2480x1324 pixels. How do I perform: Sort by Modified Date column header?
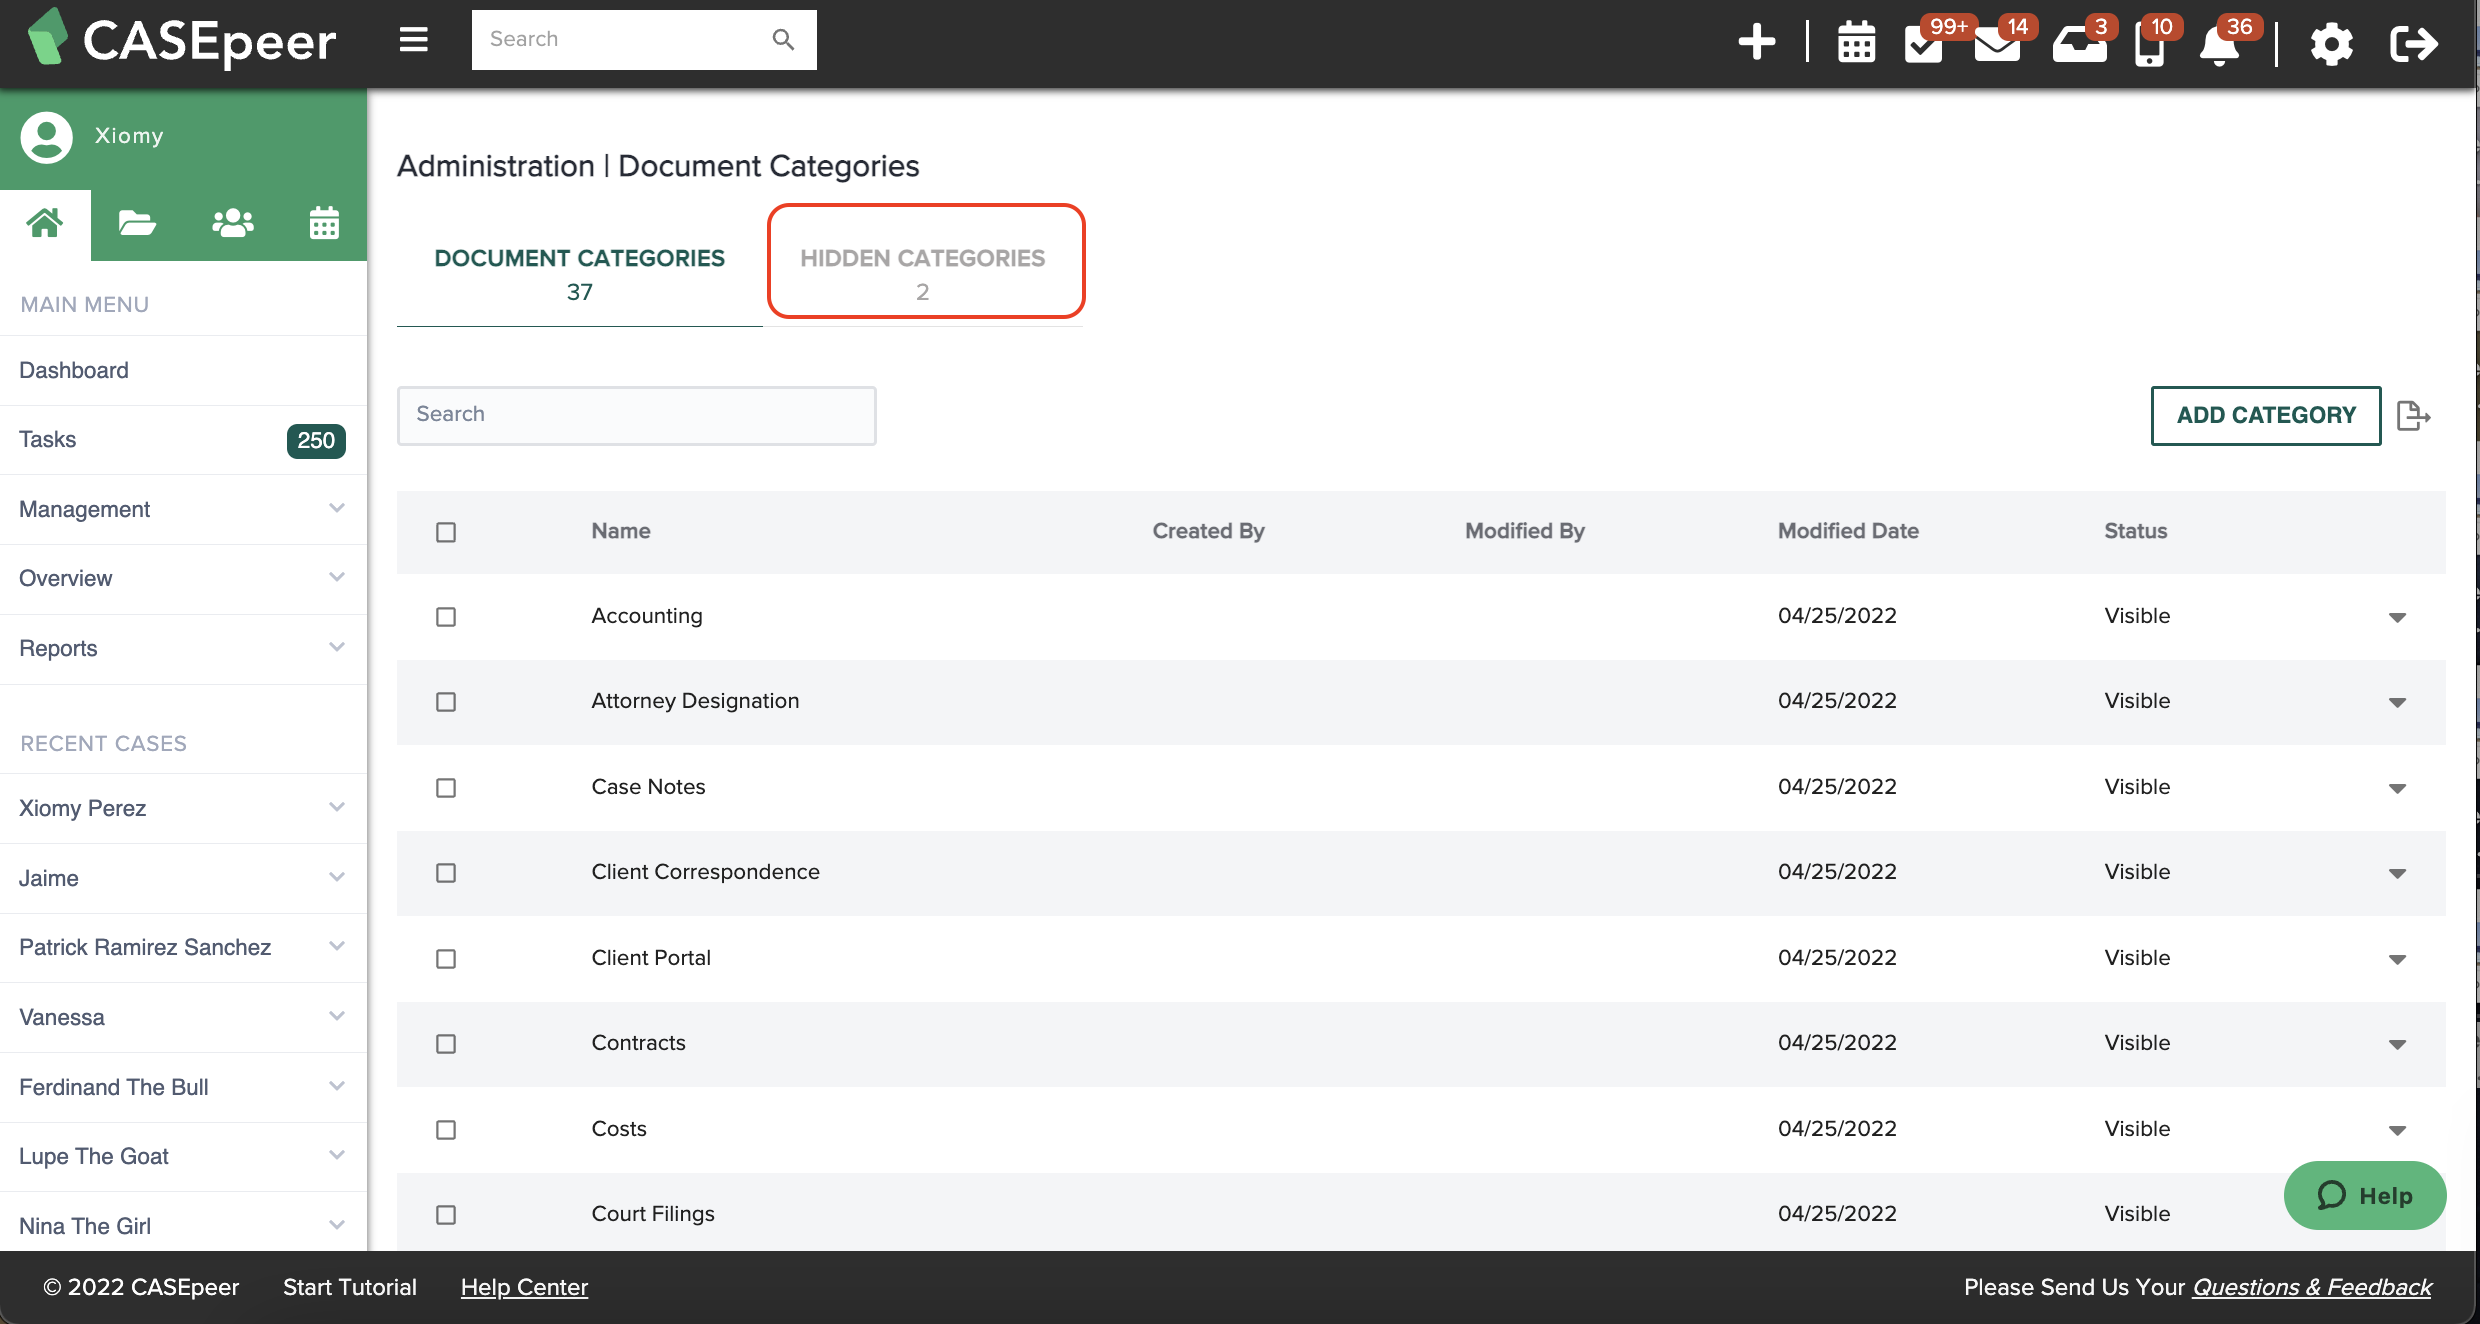click(x=1848, y=531)
